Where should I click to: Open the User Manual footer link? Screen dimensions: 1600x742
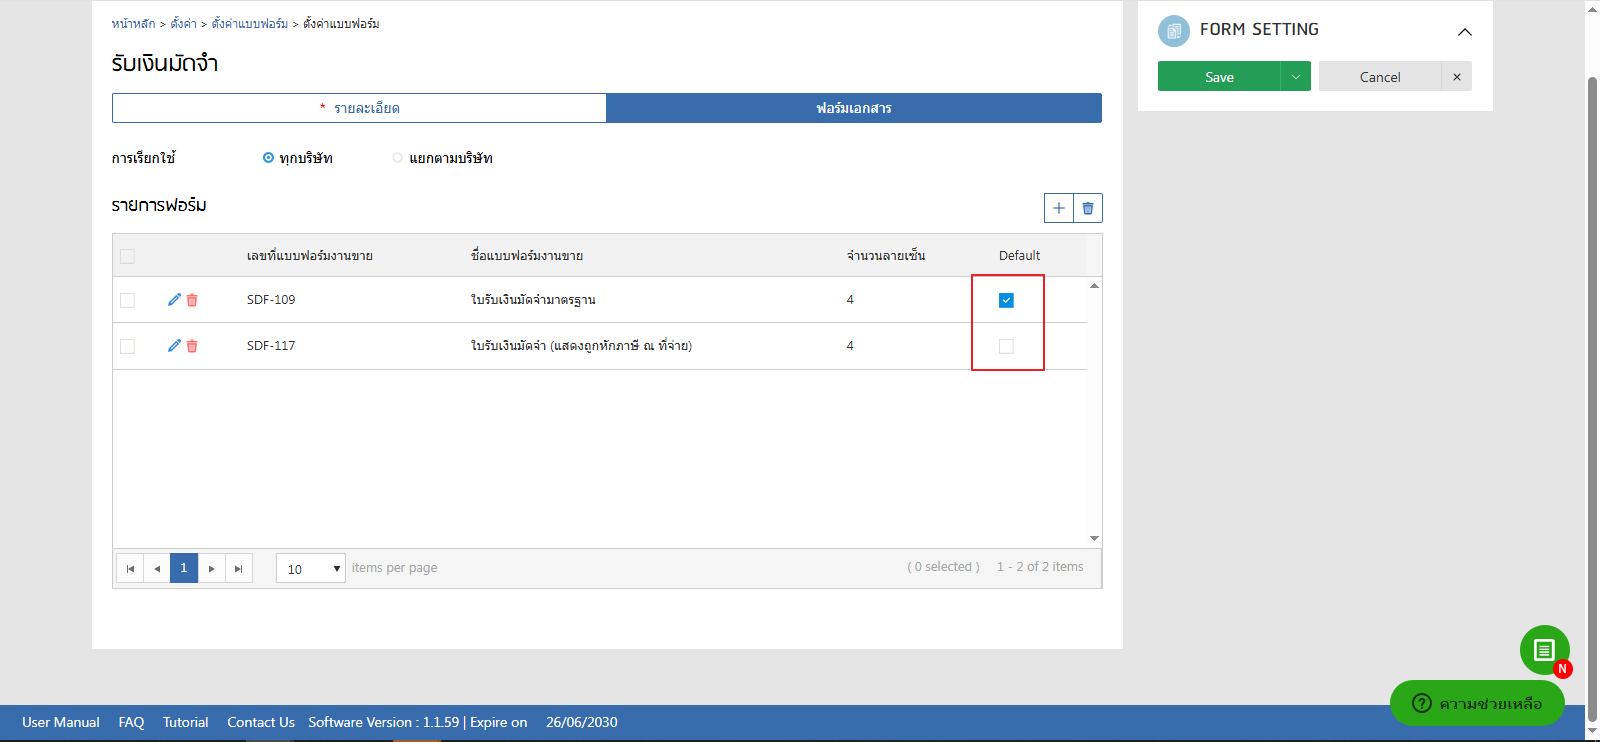(x=61, y=722)
